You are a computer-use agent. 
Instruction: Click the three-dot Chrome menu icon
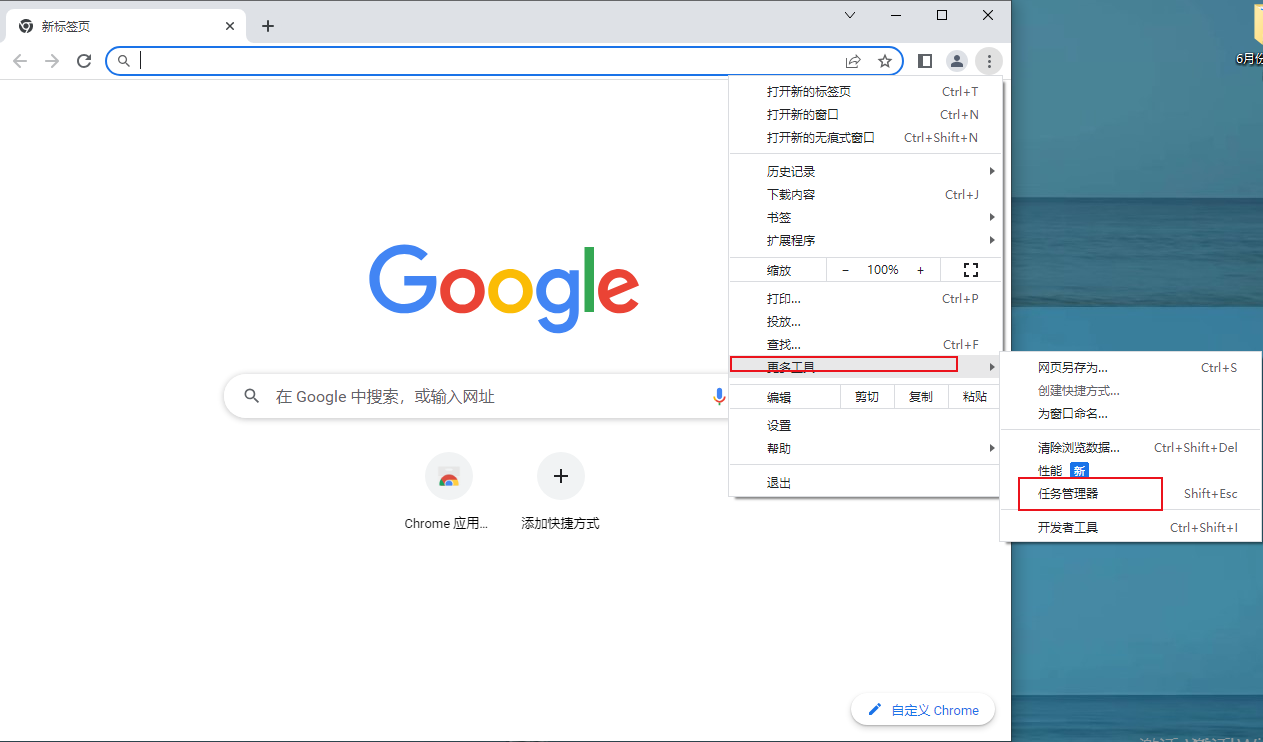click(x=989, y=61)
